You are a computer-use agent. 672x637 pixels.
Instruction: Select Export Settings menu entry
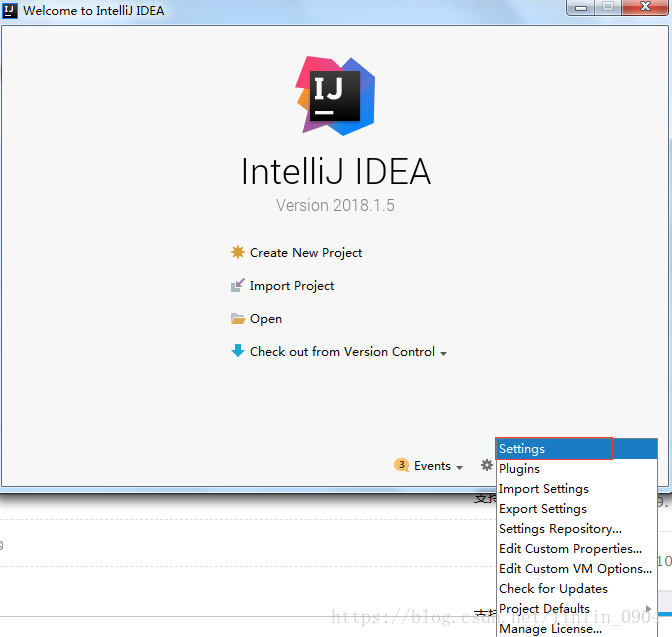[576, 509]
